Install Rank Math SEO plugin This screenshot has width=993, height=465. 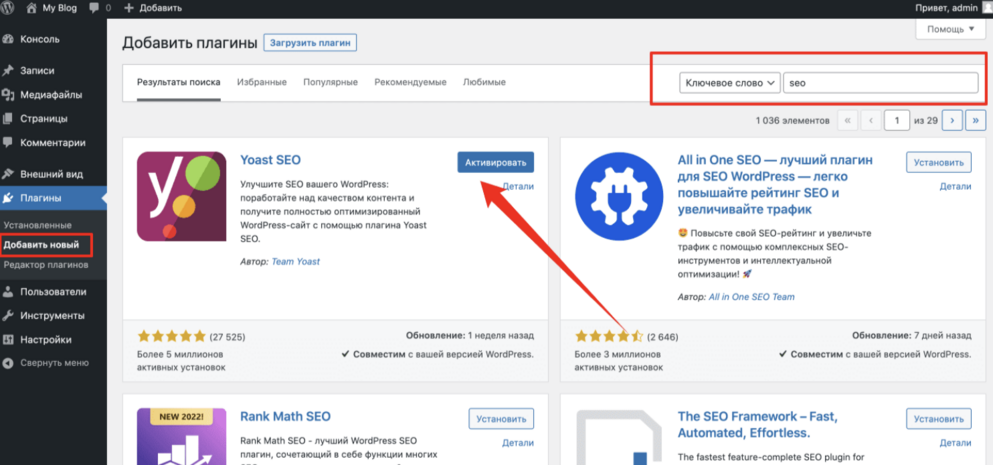click(x=501, y=419)
